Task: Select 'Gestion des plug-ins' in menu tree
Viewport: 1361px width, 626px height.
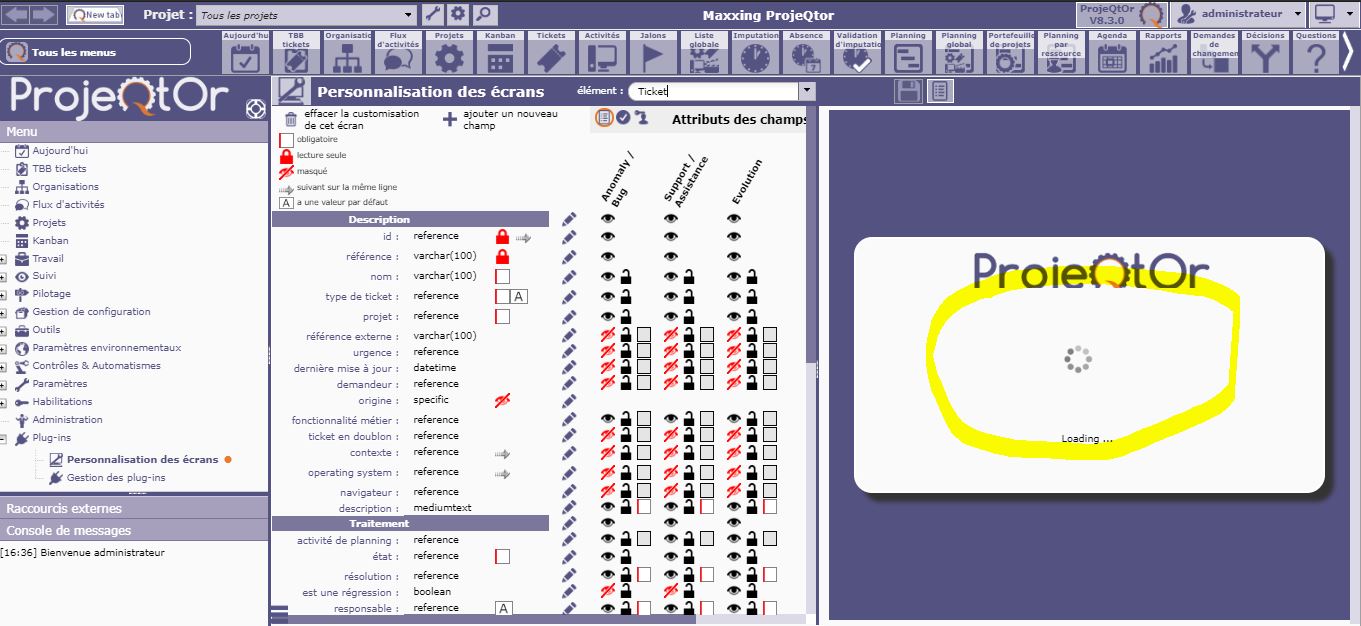Action: pyautogui.click(x=116, y=478)
